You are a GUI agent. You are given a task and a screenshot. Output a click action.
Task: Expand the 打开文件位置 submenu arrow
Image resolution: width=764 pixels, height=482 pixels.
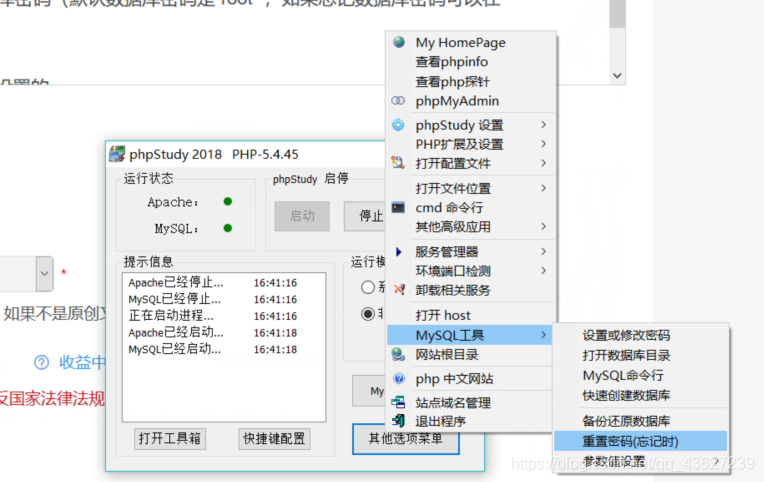point(543,188)
